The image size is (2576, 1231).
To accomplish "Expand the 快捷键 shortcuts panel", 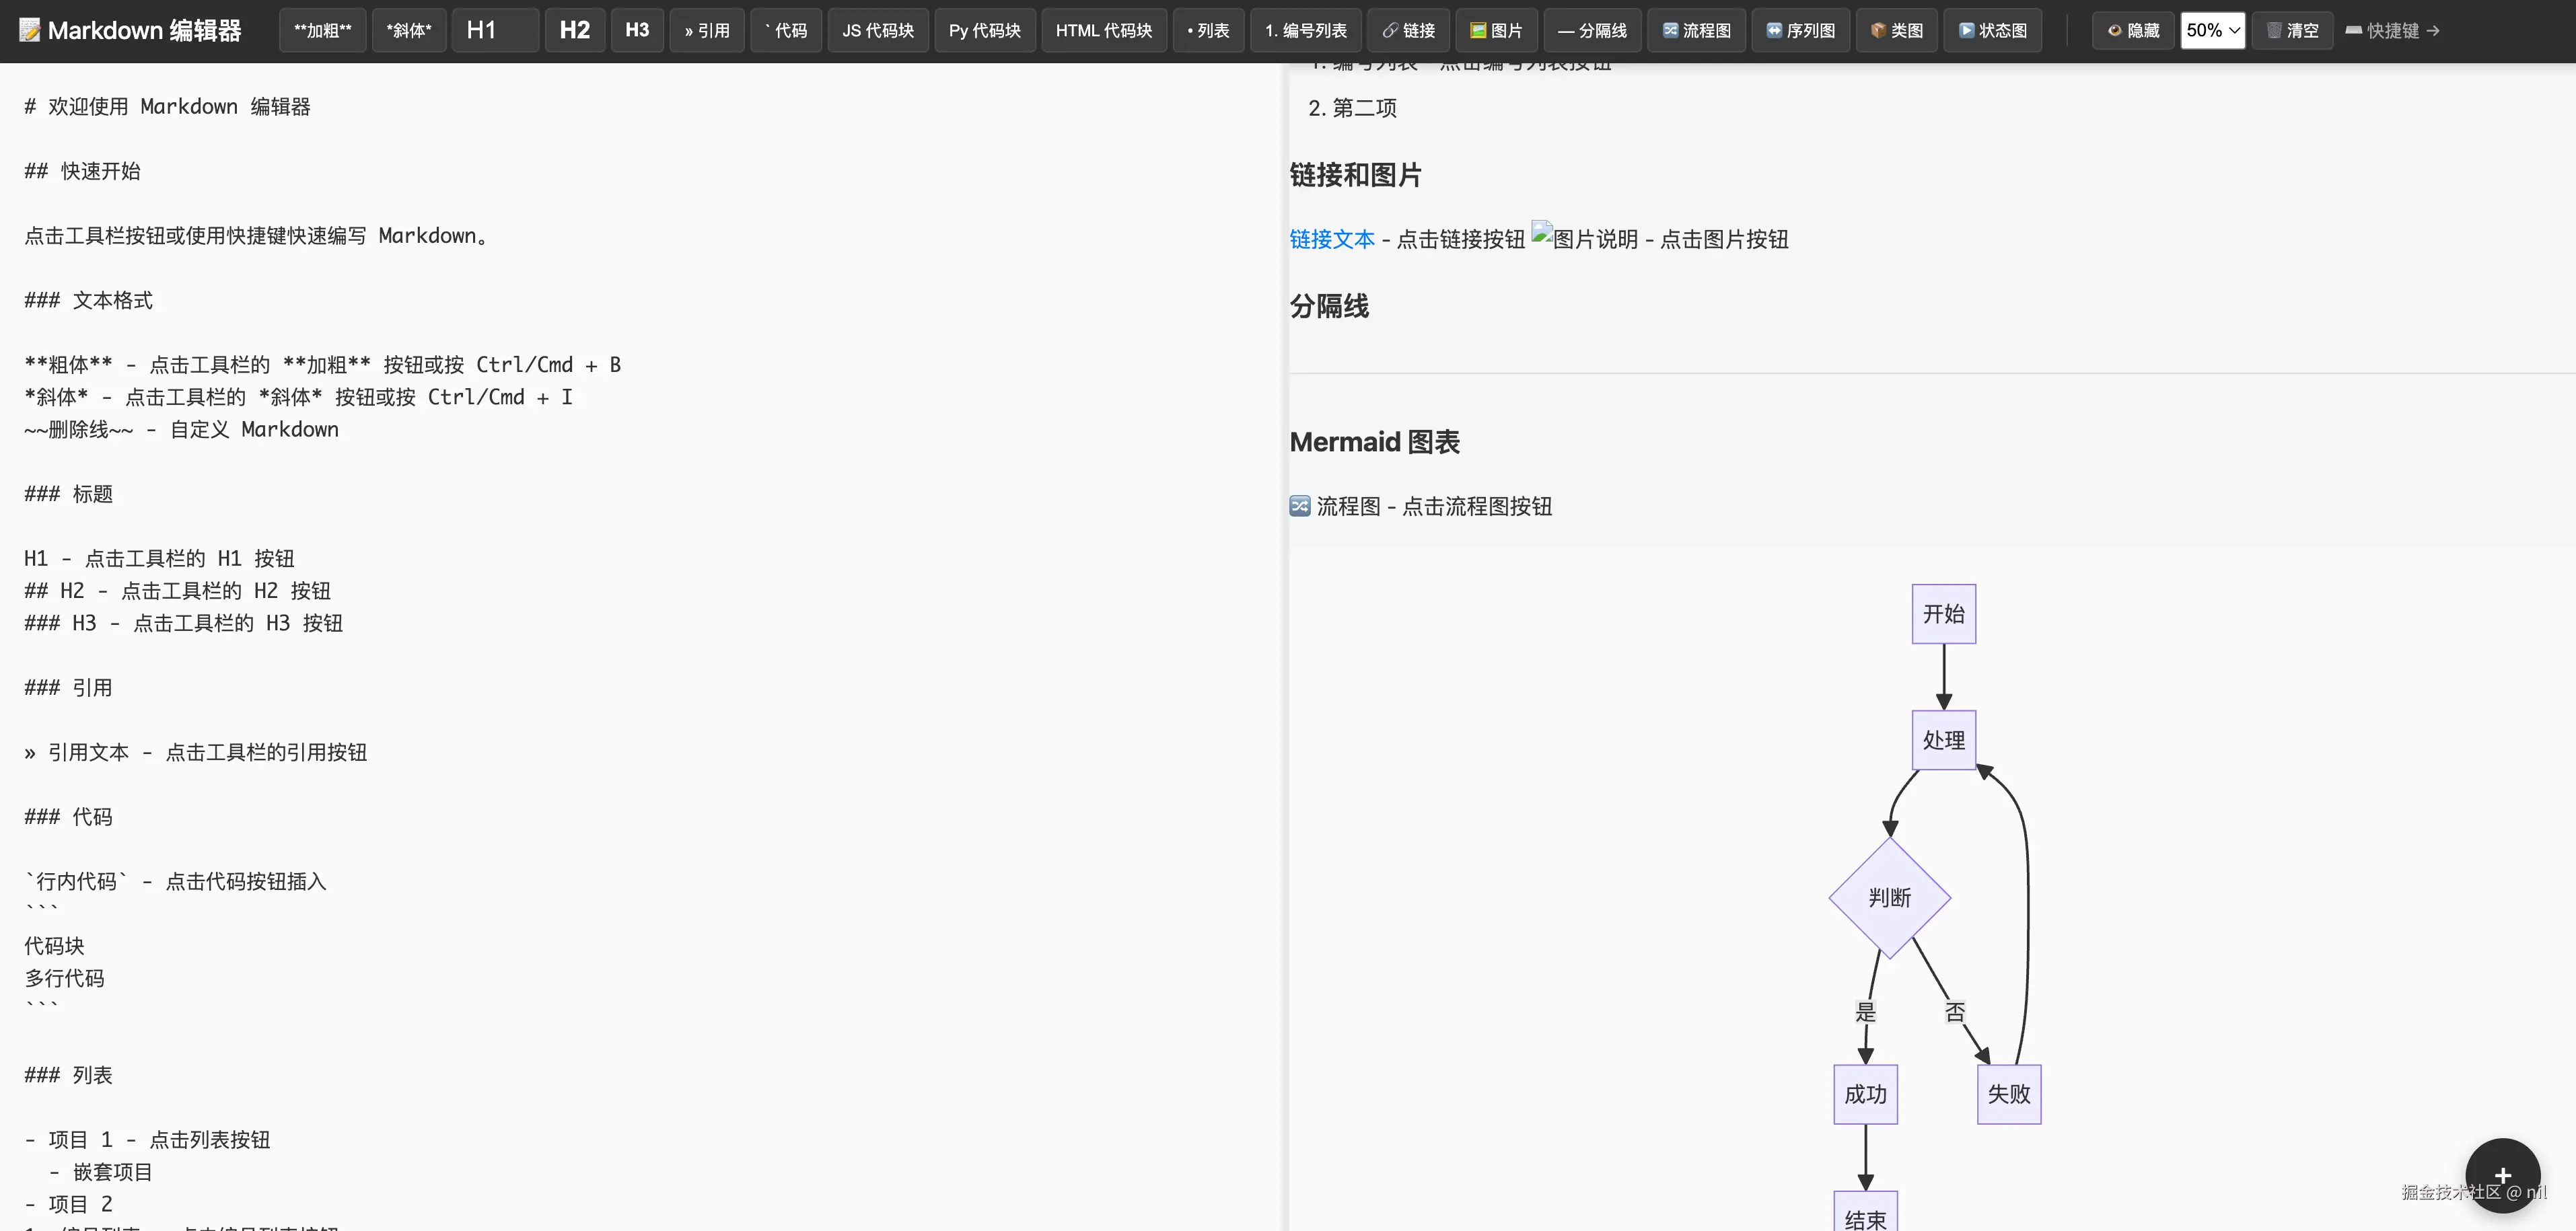I will click(2392, 30).
